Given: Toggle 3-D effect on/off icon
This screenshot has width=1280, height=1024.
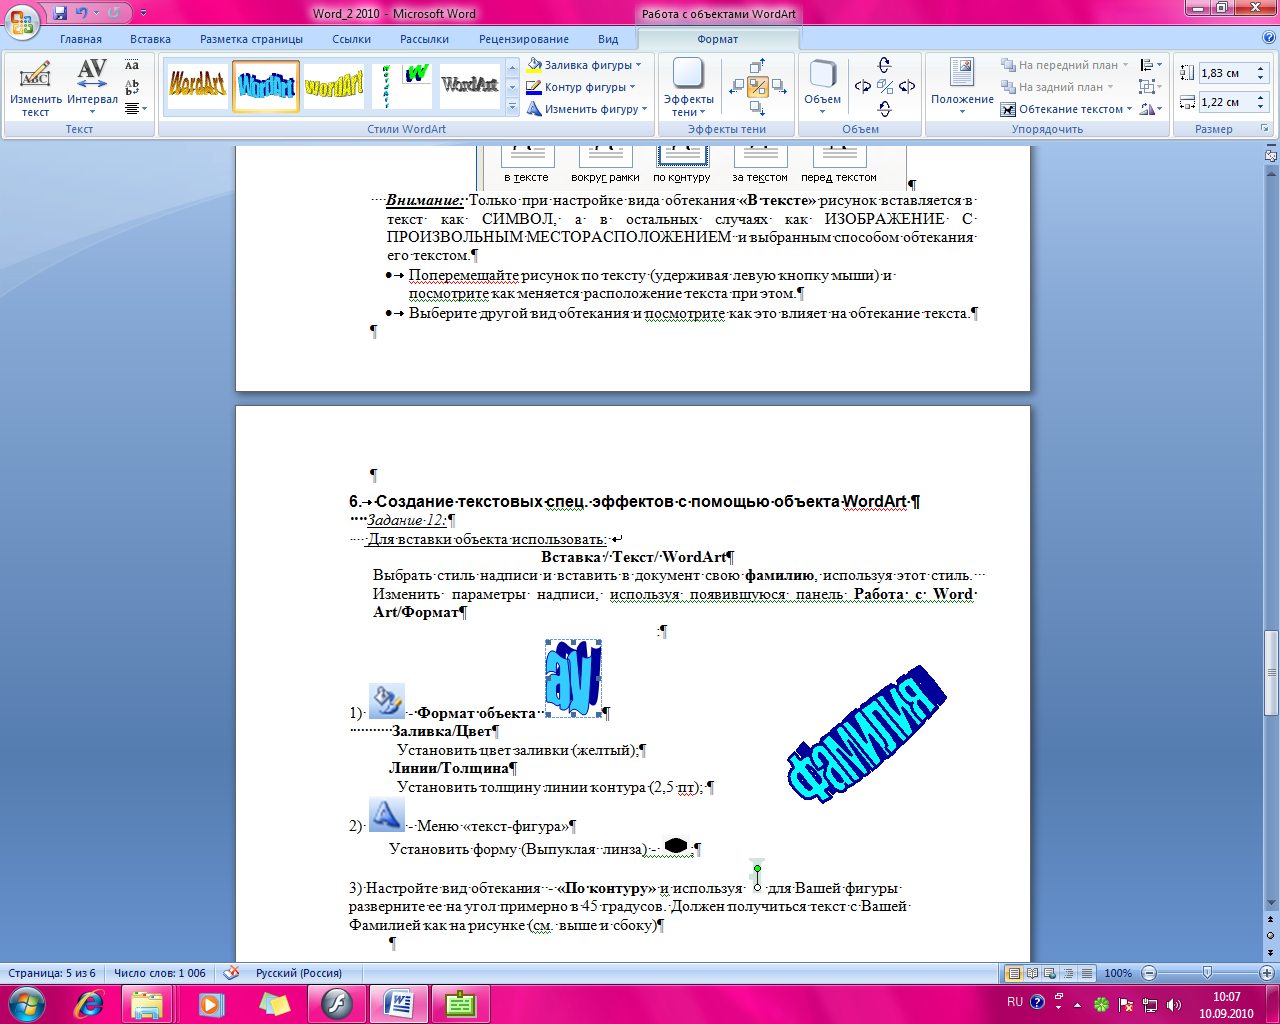Looking at the screenshot, I should point(885,87).
